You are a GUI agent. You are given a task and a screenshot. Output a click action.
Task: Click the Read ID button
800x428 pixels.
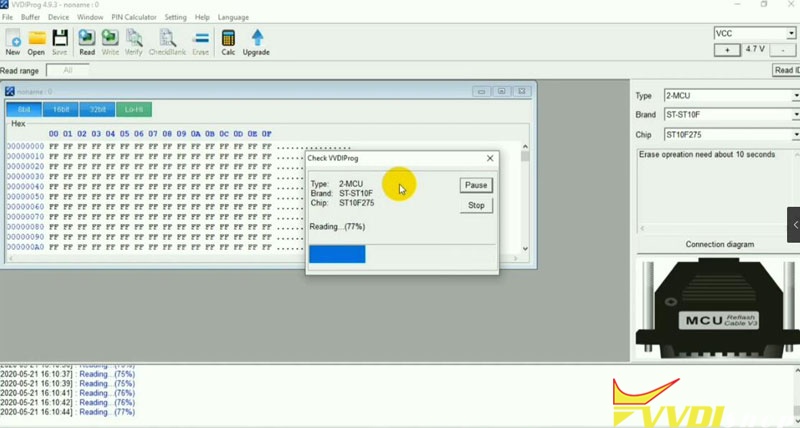click(786, 70)
